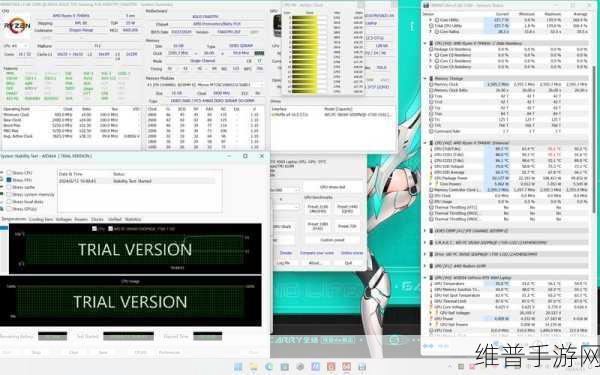Click the Package C6 Residency sensor icon
Screen dimensions: 600x375
(x=432, y=49)
